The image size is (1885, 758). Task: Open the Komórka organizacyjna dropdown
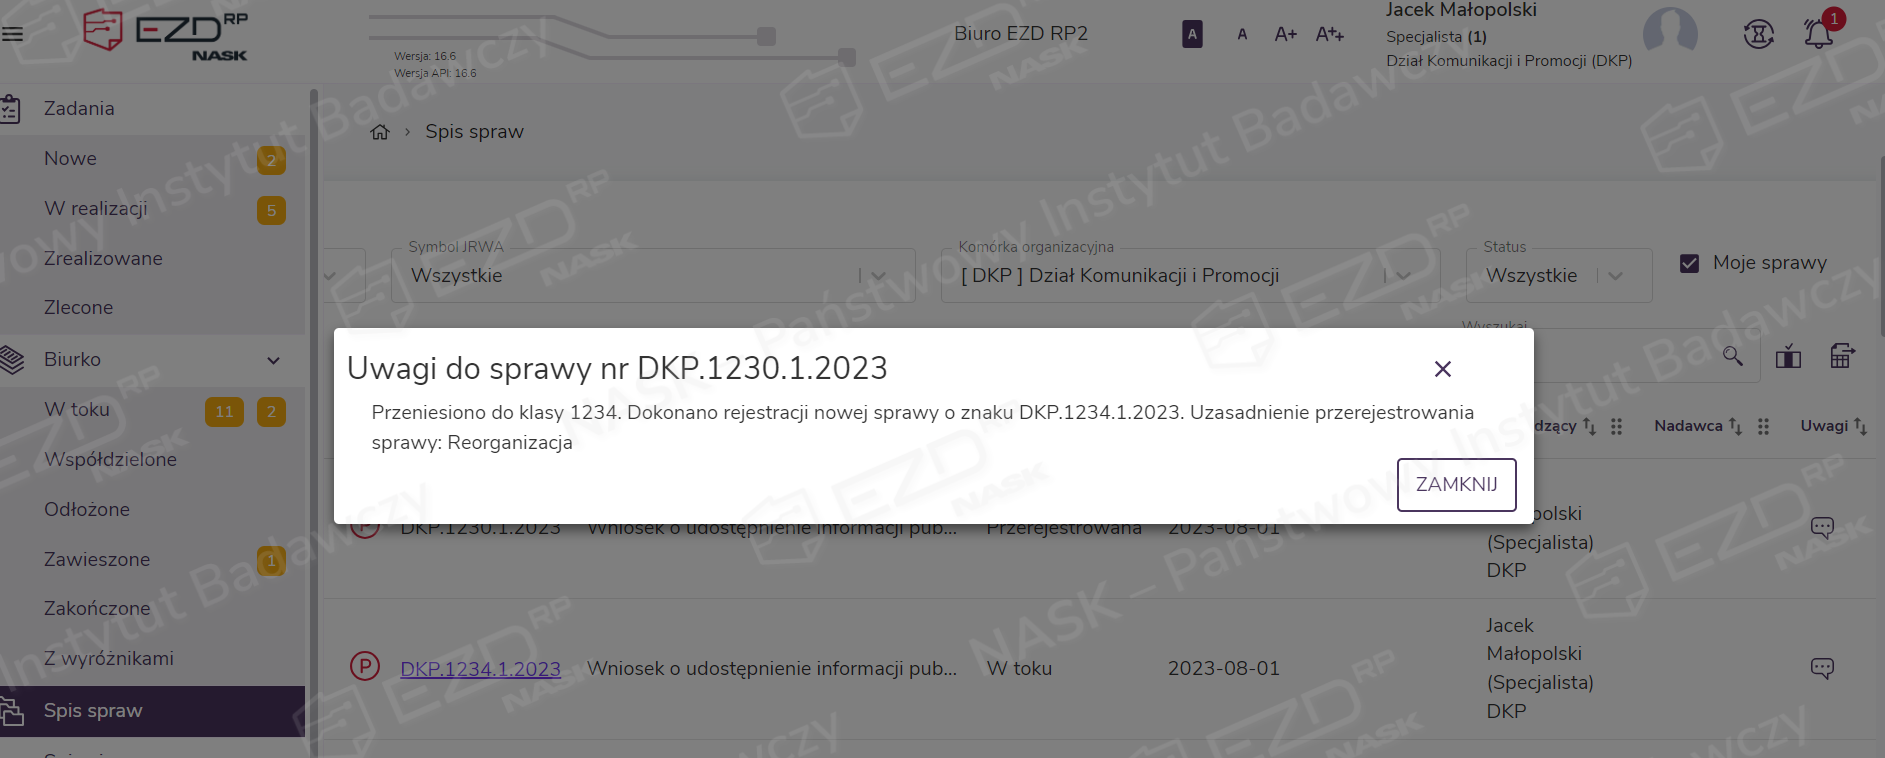(x=1403, y=276)
